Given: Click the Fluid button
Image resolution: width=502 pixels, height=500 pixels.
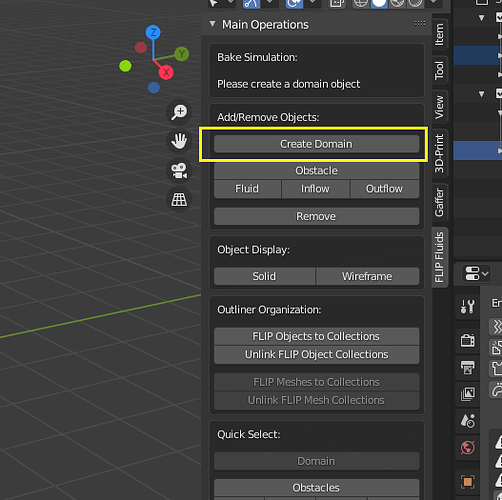Looking at the screenshot, I should click(247, 189).
